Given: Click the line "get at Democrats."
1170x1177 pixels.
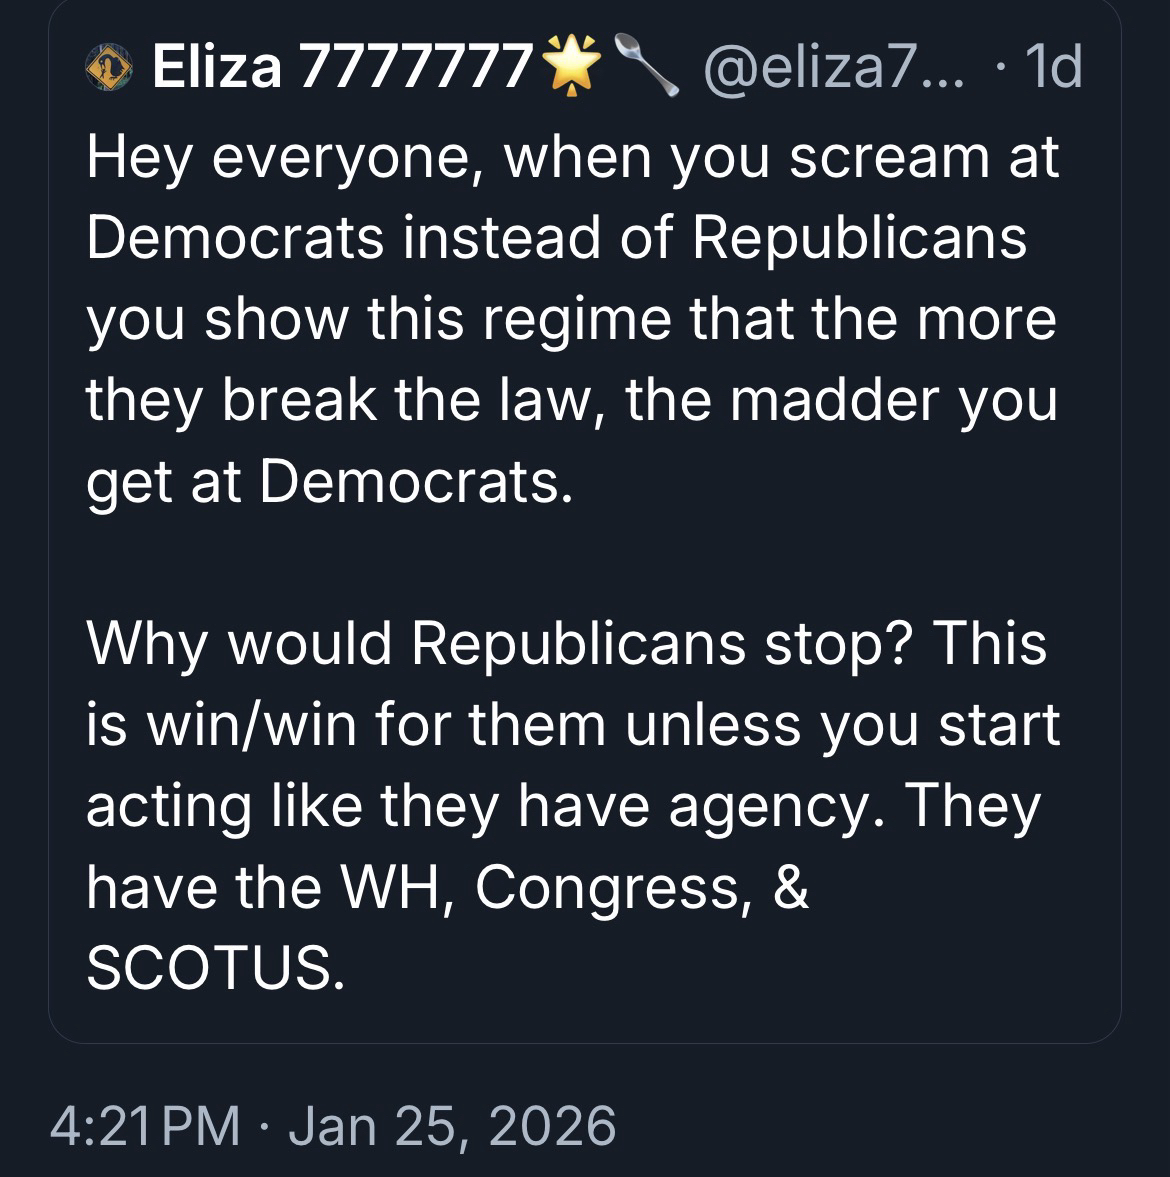Looking at the screenshot, I should pyautogui.click(x=331, y=482).
